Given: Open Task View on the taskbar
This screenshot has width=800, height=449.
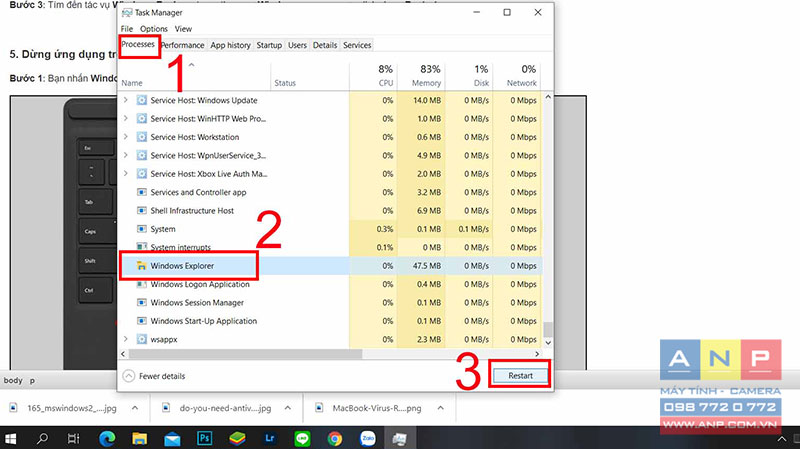Looking at the screenshot, I should coord(74,438).
